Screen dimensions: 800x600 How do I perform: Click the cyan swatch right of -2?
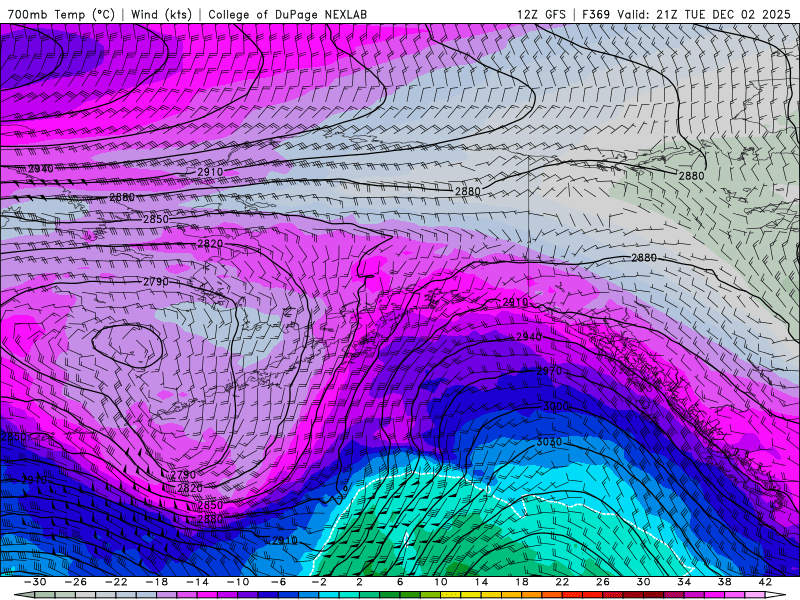click(329, 595)
